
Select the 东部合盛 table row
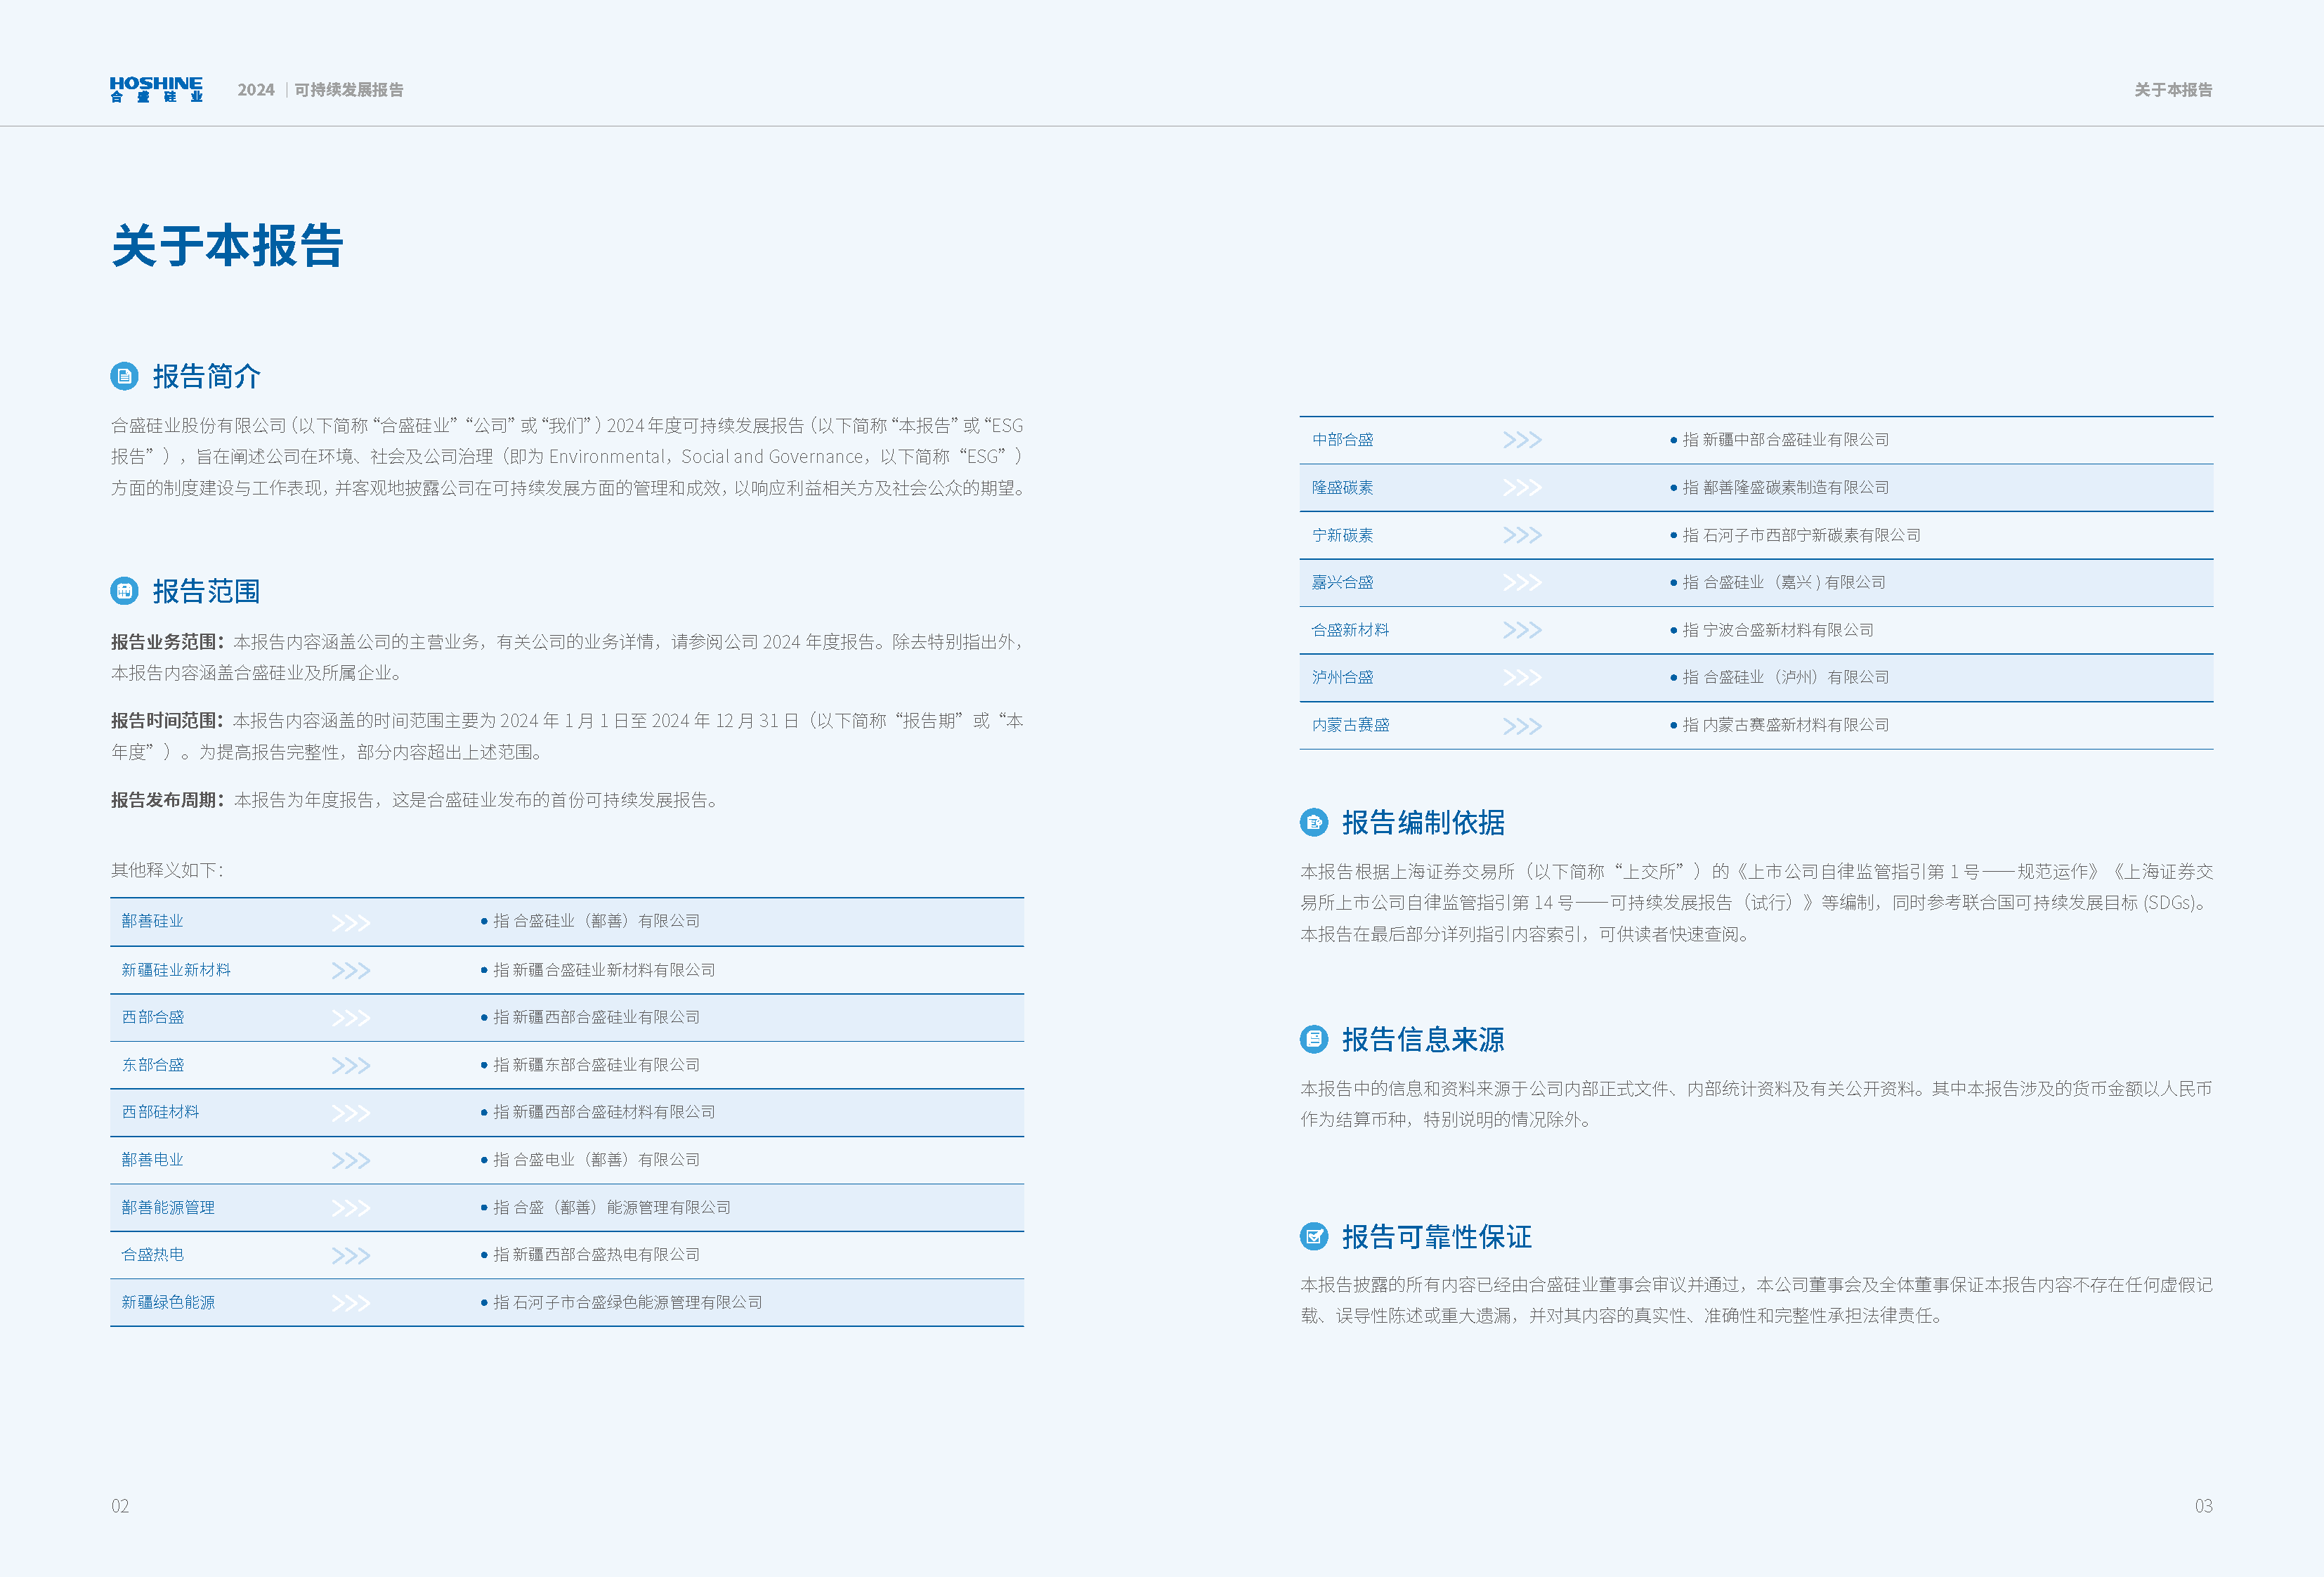152,1064
